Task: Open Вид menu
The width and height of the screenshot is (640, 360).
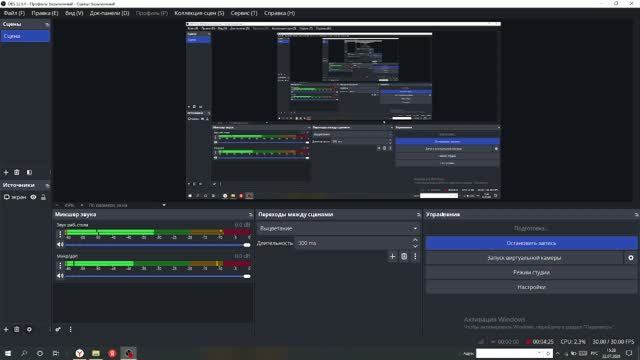Action: pos(74,13)
